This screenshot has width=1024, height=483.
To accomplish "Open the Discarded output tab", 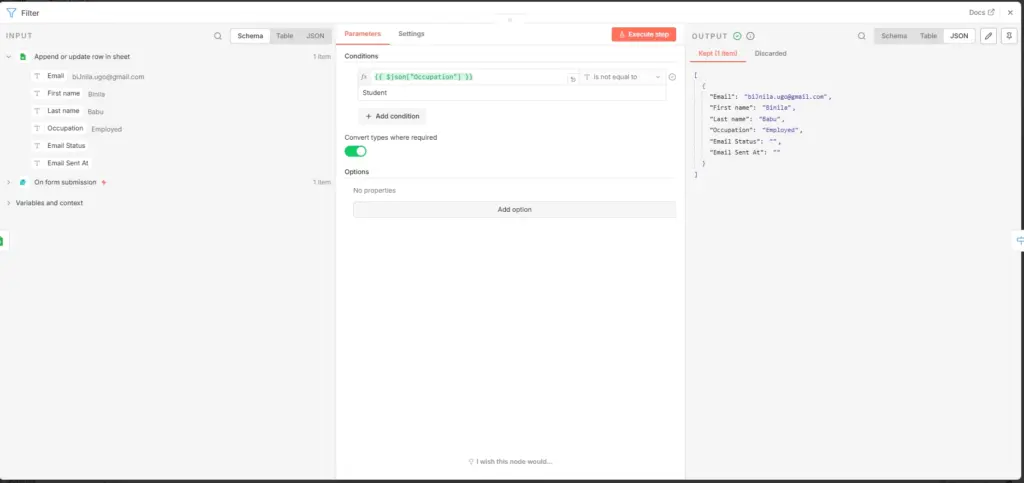I will 771,54.
